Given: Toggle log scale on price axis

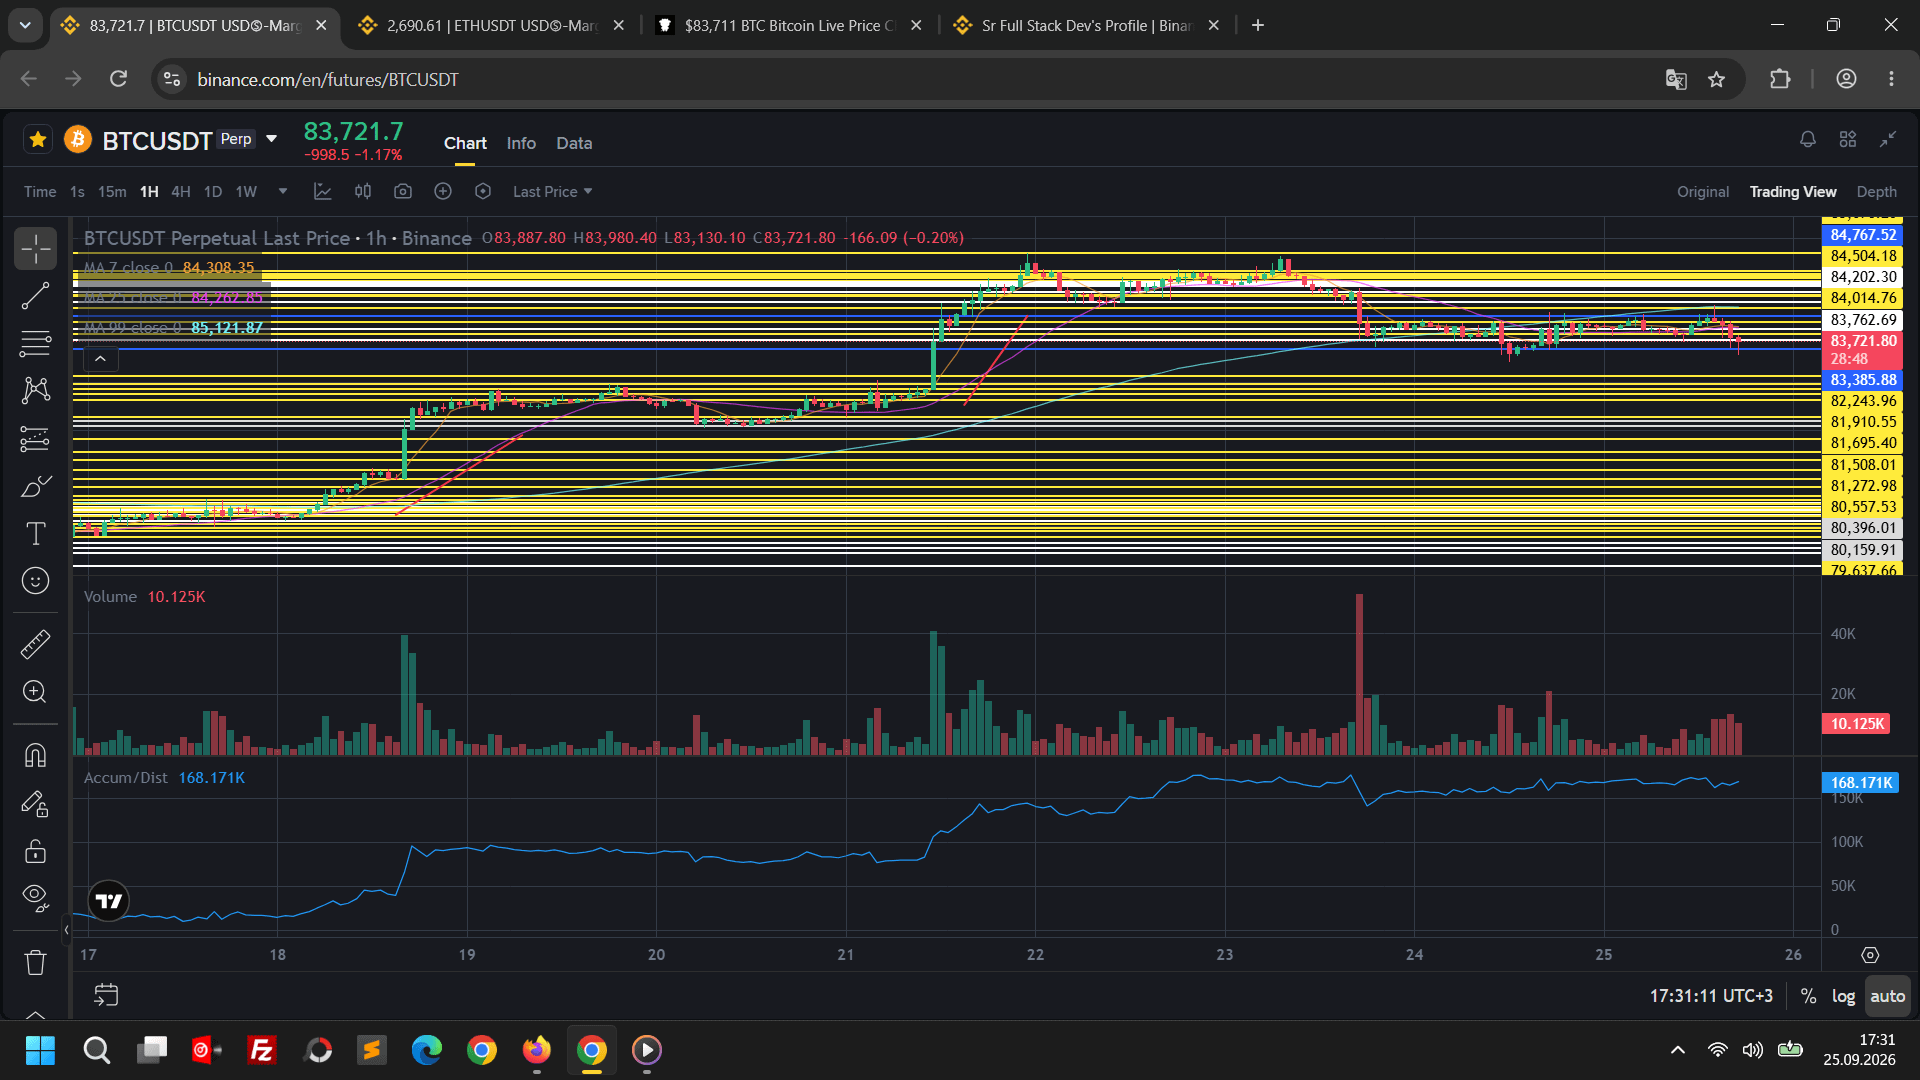Looking at the screenshot, I should 1843,996.
